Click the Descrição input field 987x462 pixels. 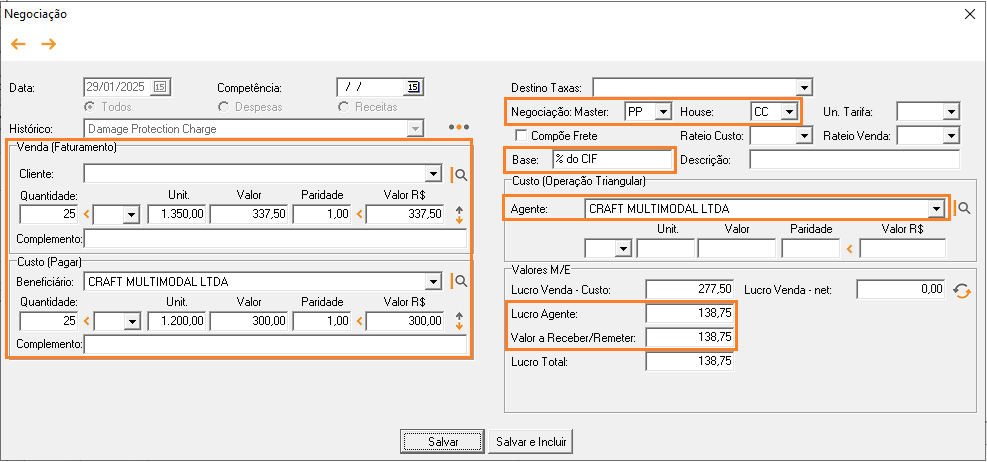pos(855,160)
